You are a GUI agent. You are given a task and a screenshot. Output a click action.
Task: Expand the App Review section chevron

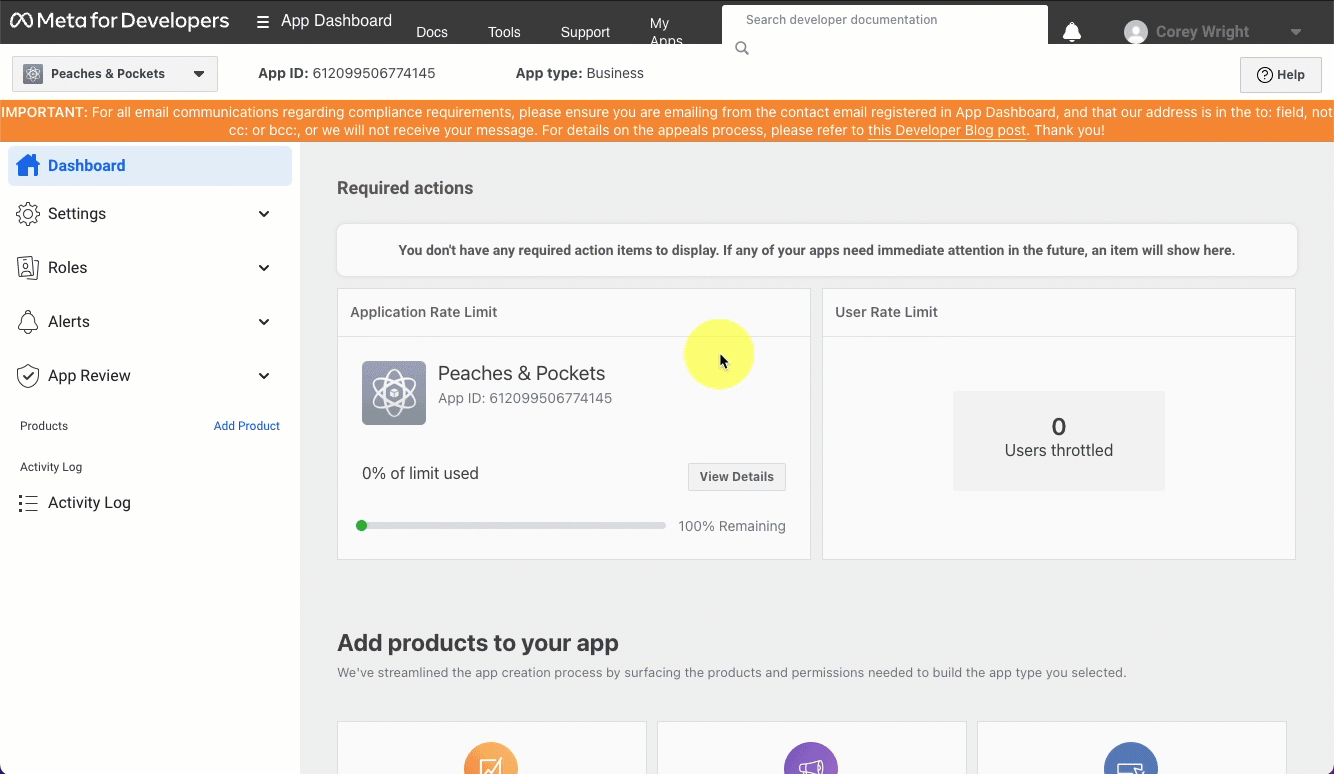click(264, 376)
